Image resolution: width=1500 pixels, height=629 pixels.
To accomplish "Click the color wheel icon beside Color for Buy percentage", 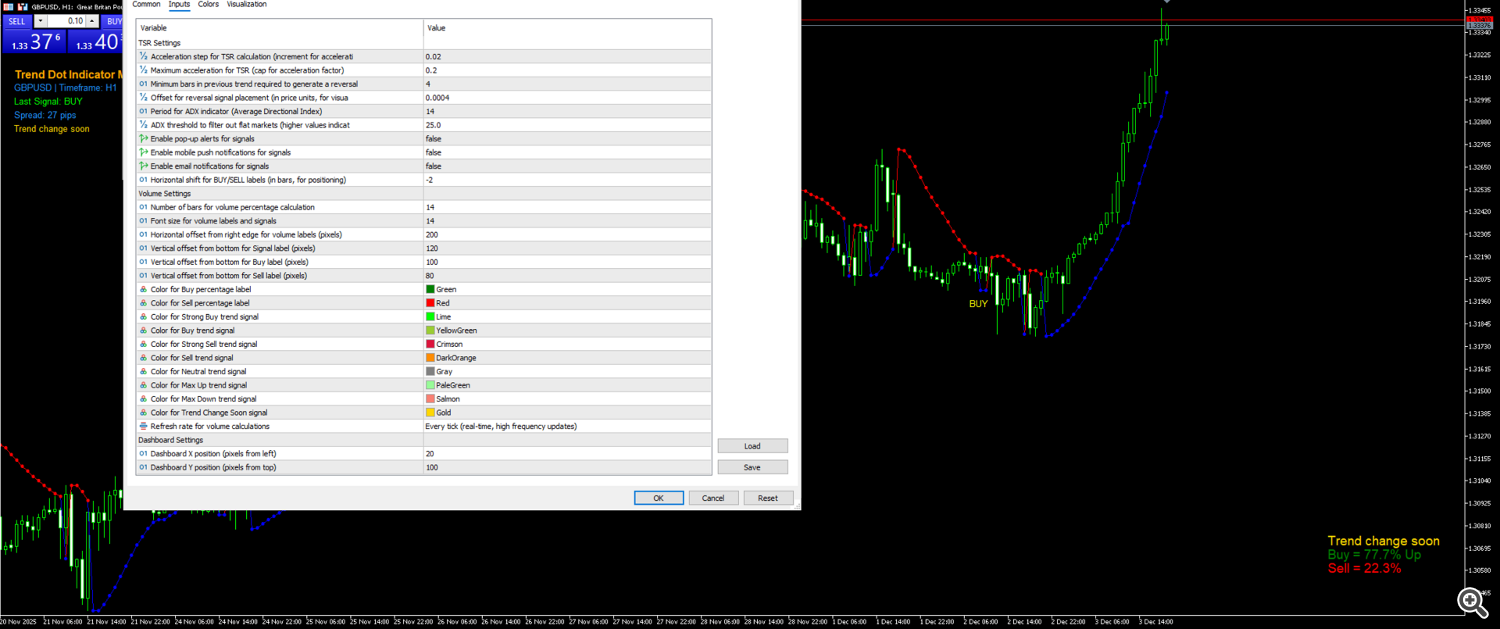I will coord(143,289).
